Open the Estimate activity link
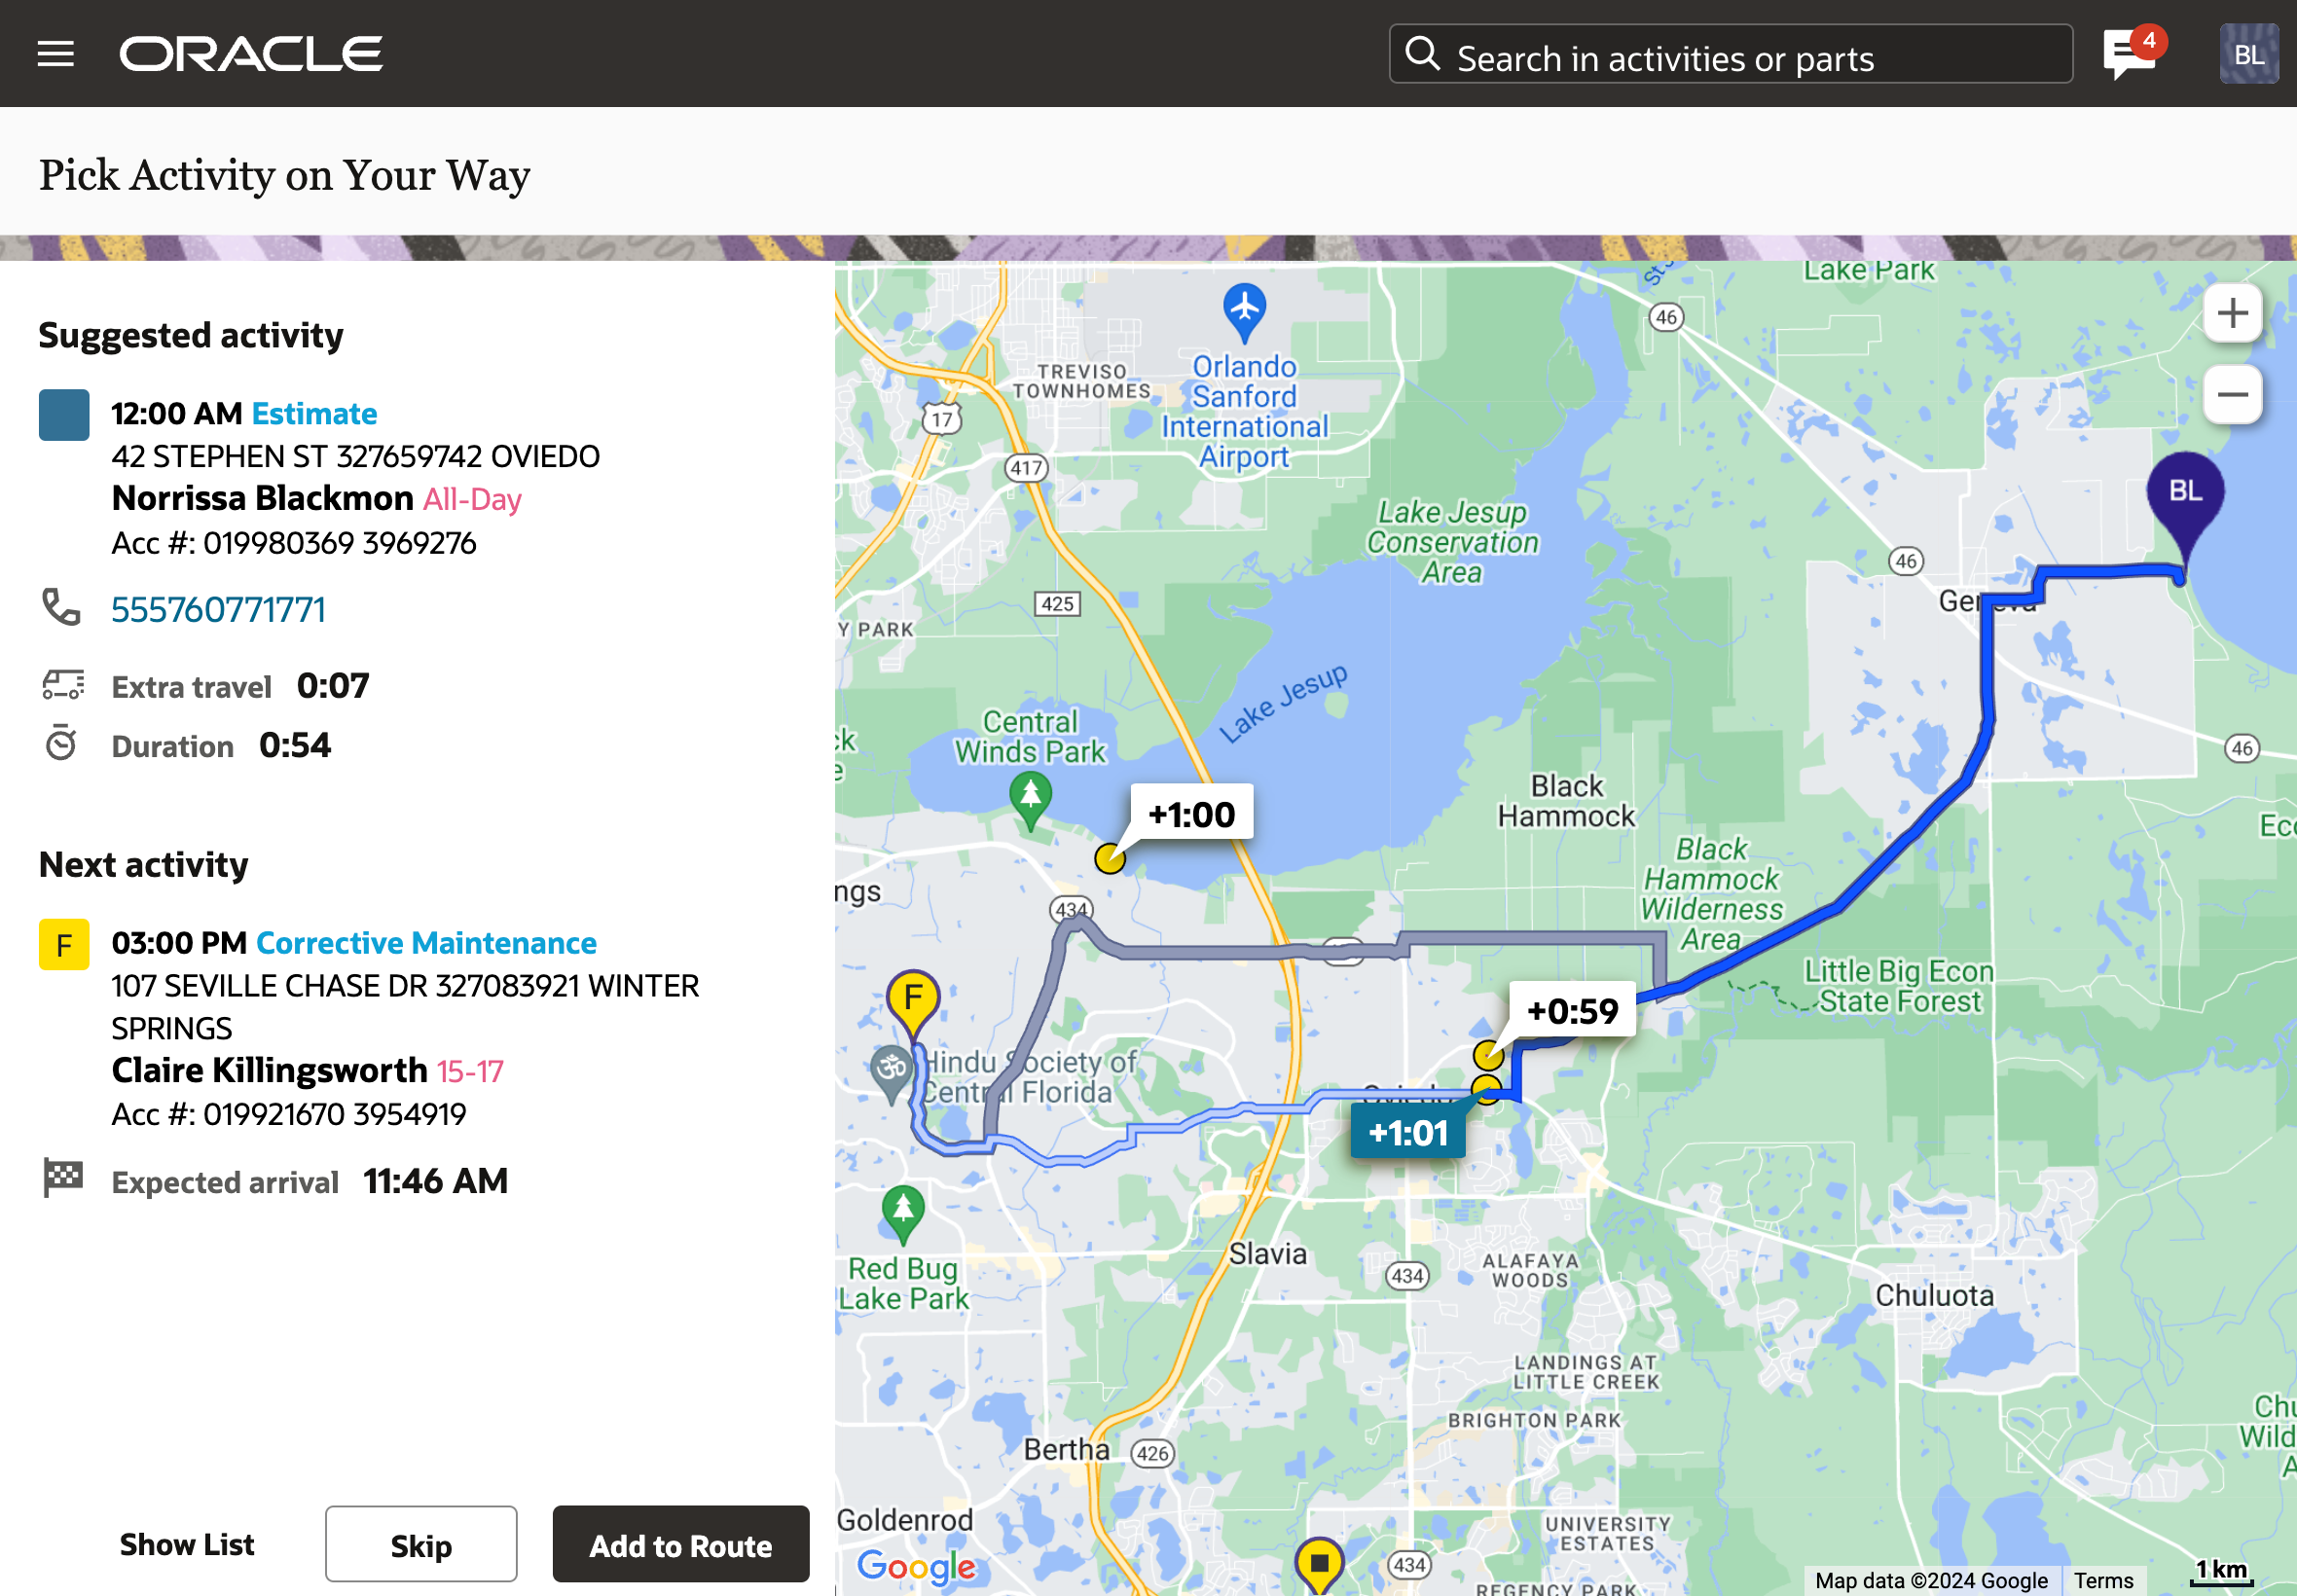The image size is (2297, 1596). tap(314, 414)
